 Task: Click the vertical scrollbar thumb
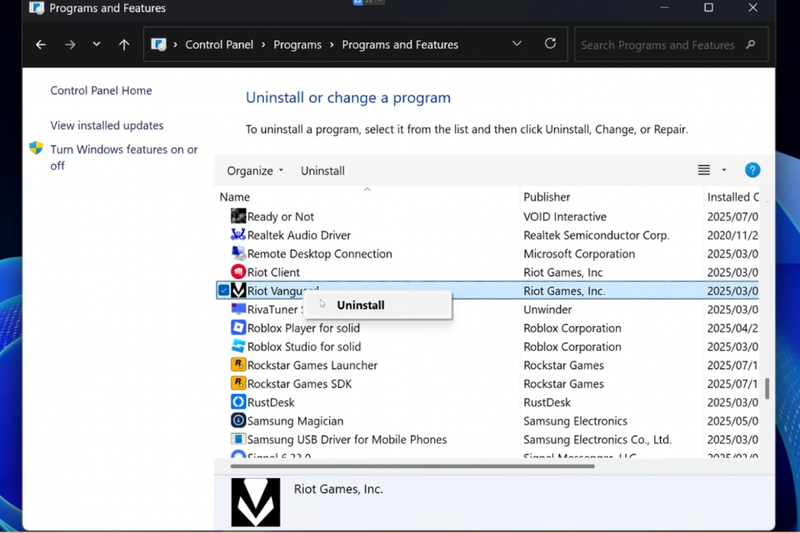pyautogui.click(x=767, y=388)
